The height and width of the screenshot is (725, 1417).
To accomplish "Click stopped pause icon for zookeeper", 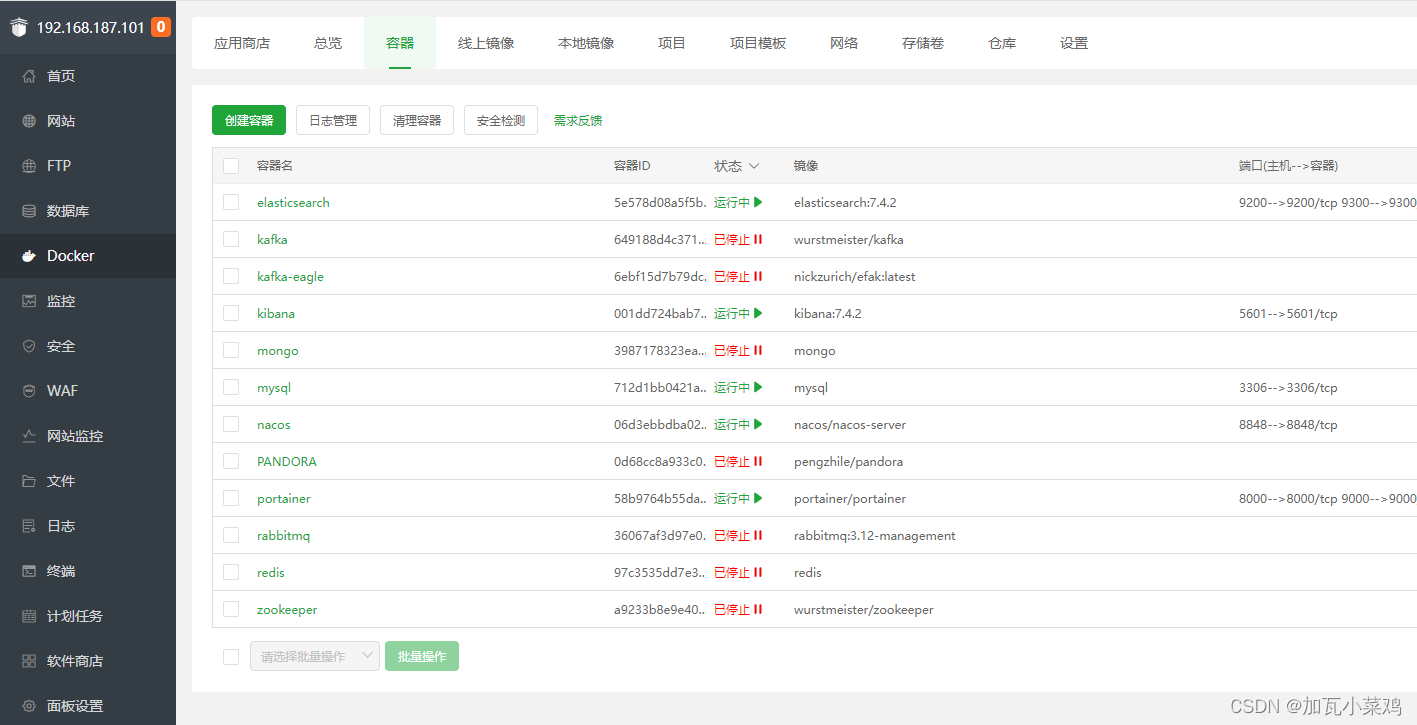I will click(x=758, y=609).
